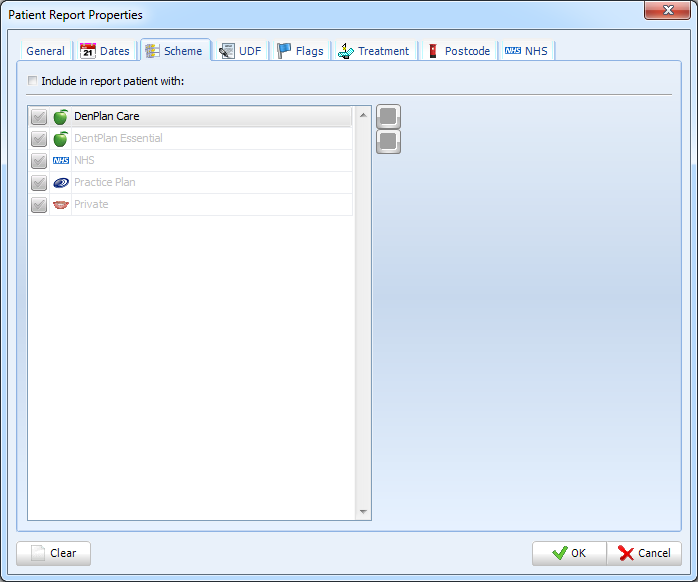The width and height of the screenshot is (698, 582).
Task: Select the Scheme tab
Action: click(175, 50)
